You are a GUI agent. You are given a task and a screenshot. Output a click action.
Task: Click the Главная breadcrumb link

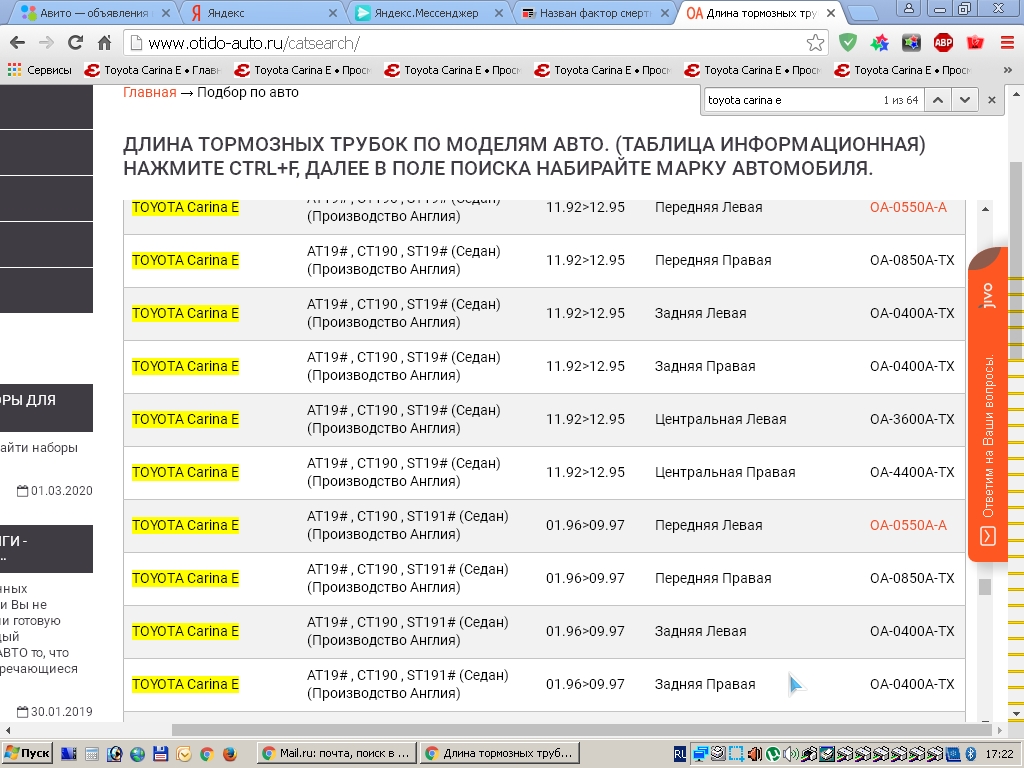[x=149, y=92]
